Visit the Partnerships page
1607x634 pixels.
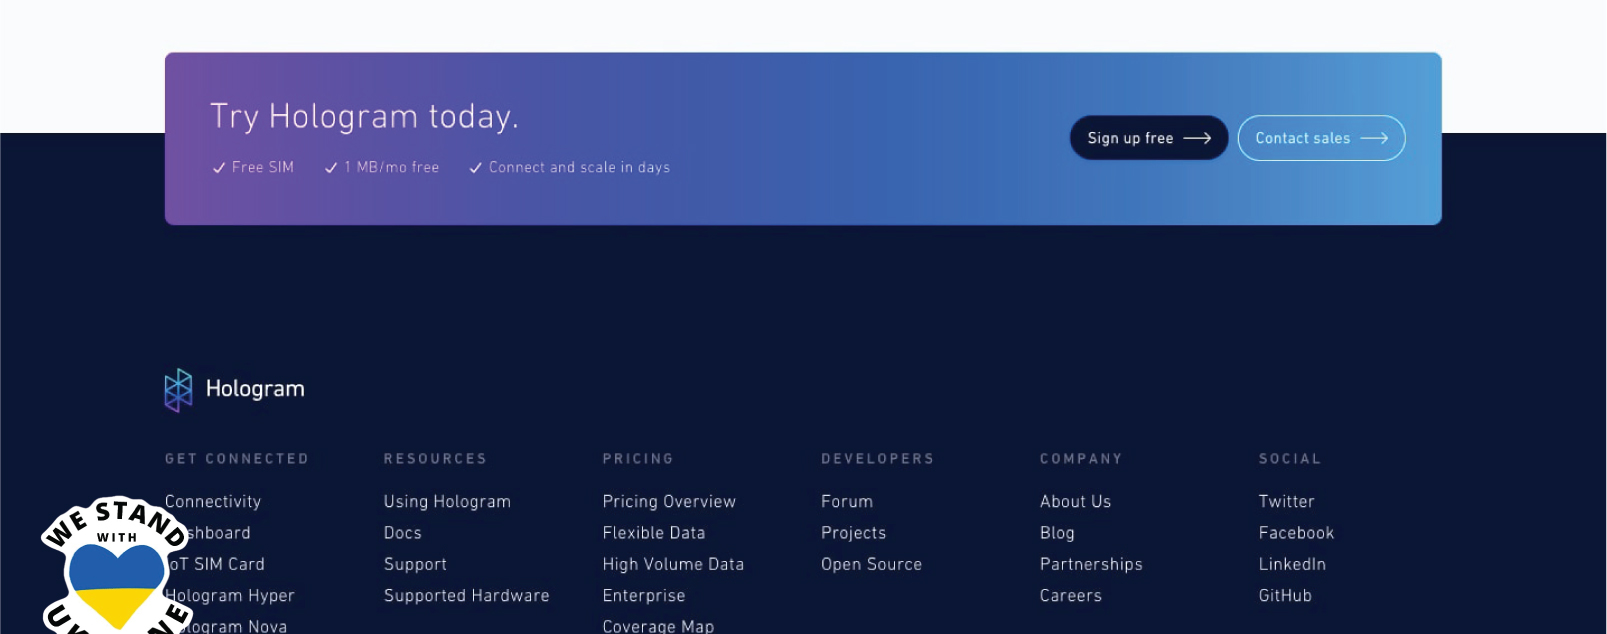pos(1091,564)
